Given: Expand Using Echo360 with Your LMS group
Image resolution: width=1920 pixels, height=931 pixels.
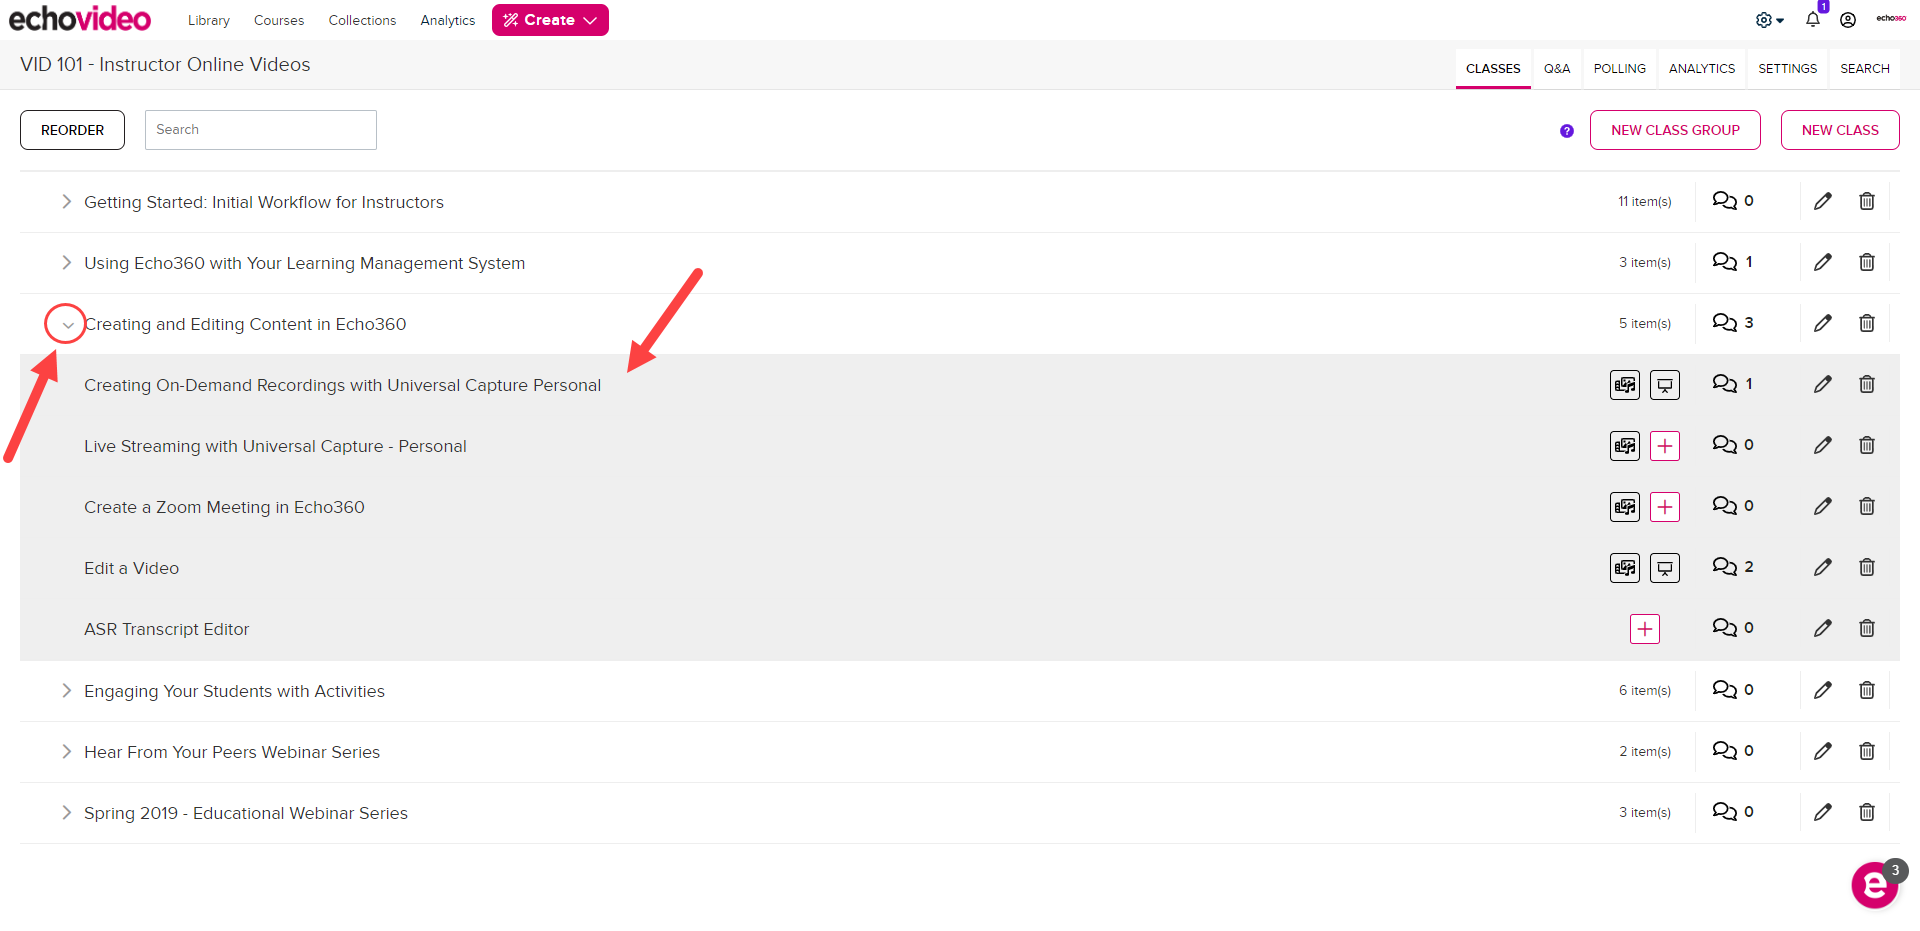Looking at the screenshot, I should [66, 263].
